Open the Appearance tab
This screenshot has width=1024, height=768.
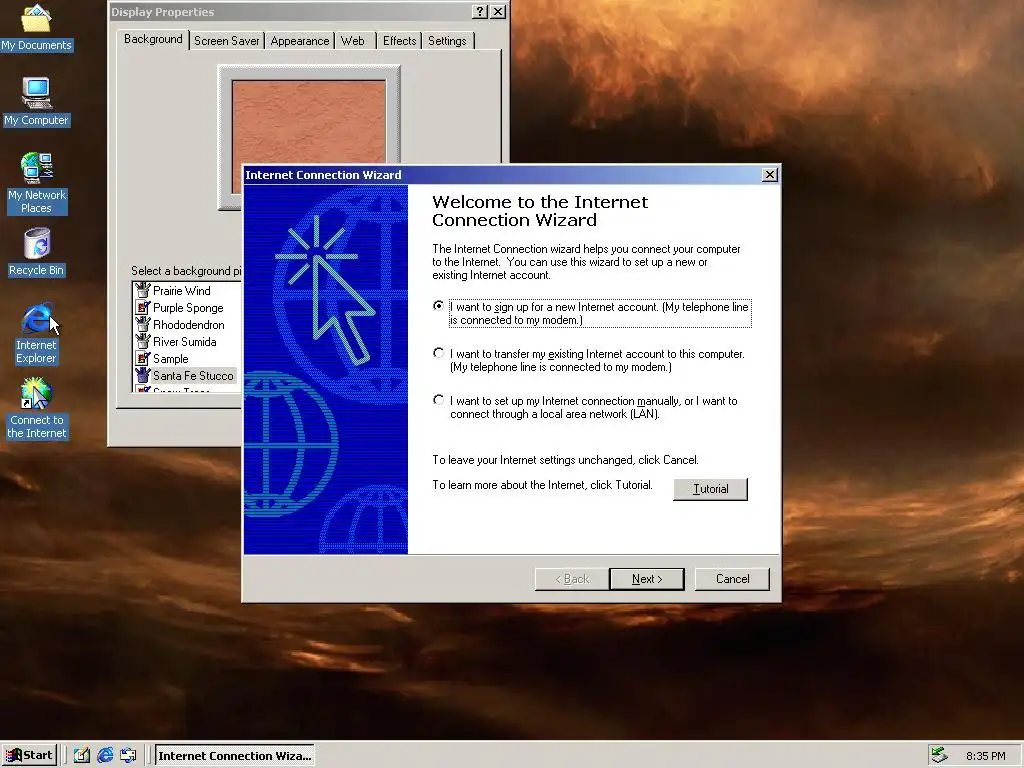300,40
